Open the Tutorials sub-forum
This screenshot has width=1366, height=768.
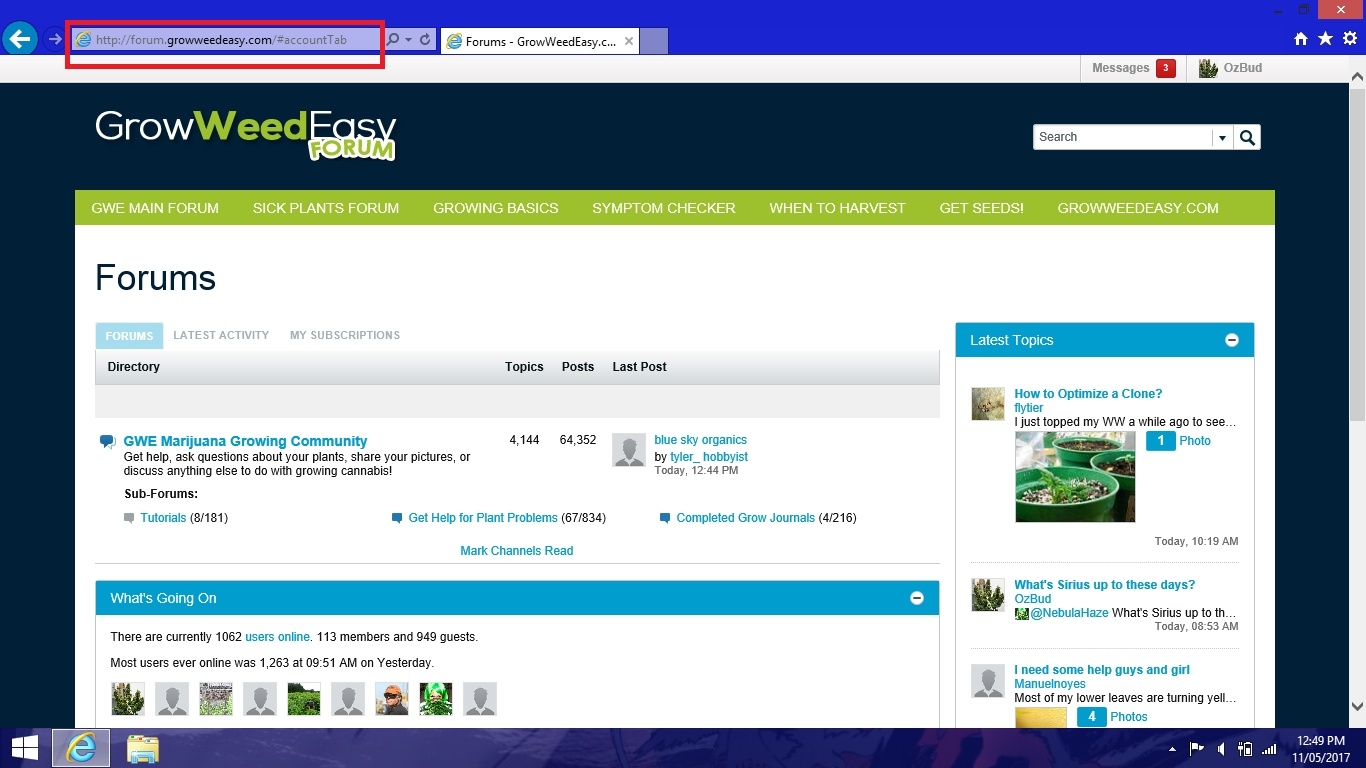[163, 518]
